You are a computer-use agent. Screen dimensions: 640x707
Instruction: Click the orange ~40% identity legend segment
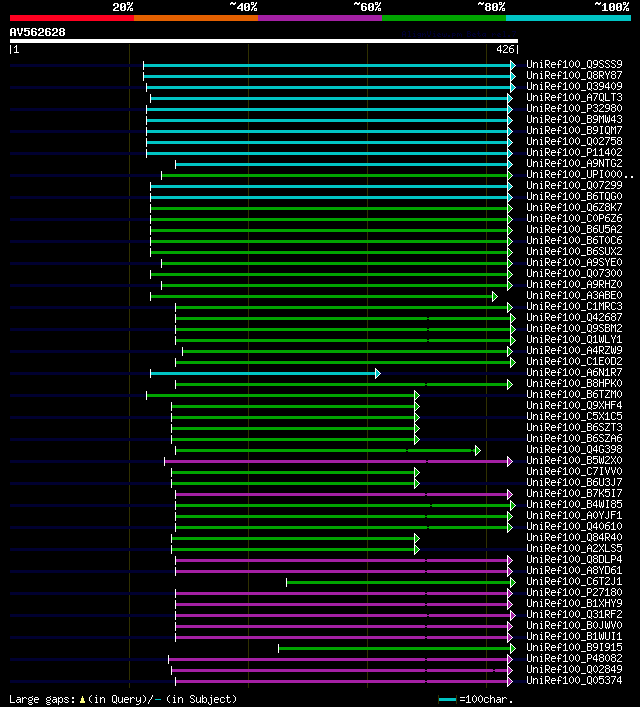196,18
